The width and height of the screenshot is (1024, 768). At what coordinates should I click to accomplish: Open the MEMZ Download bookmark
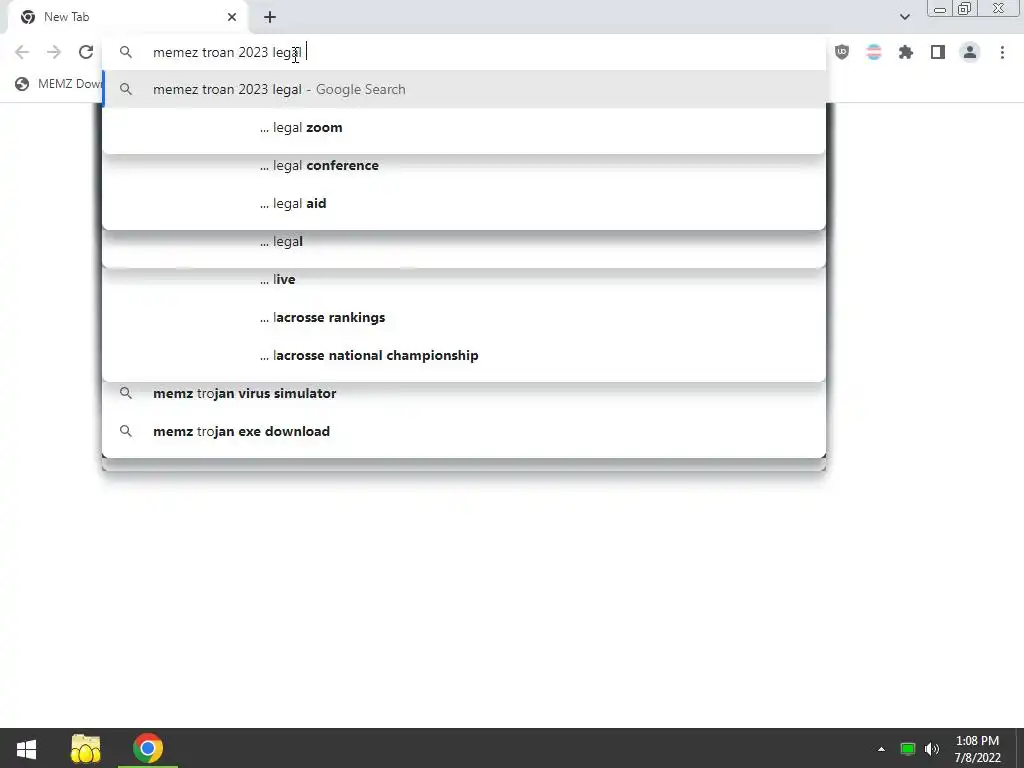coord(57,84)
